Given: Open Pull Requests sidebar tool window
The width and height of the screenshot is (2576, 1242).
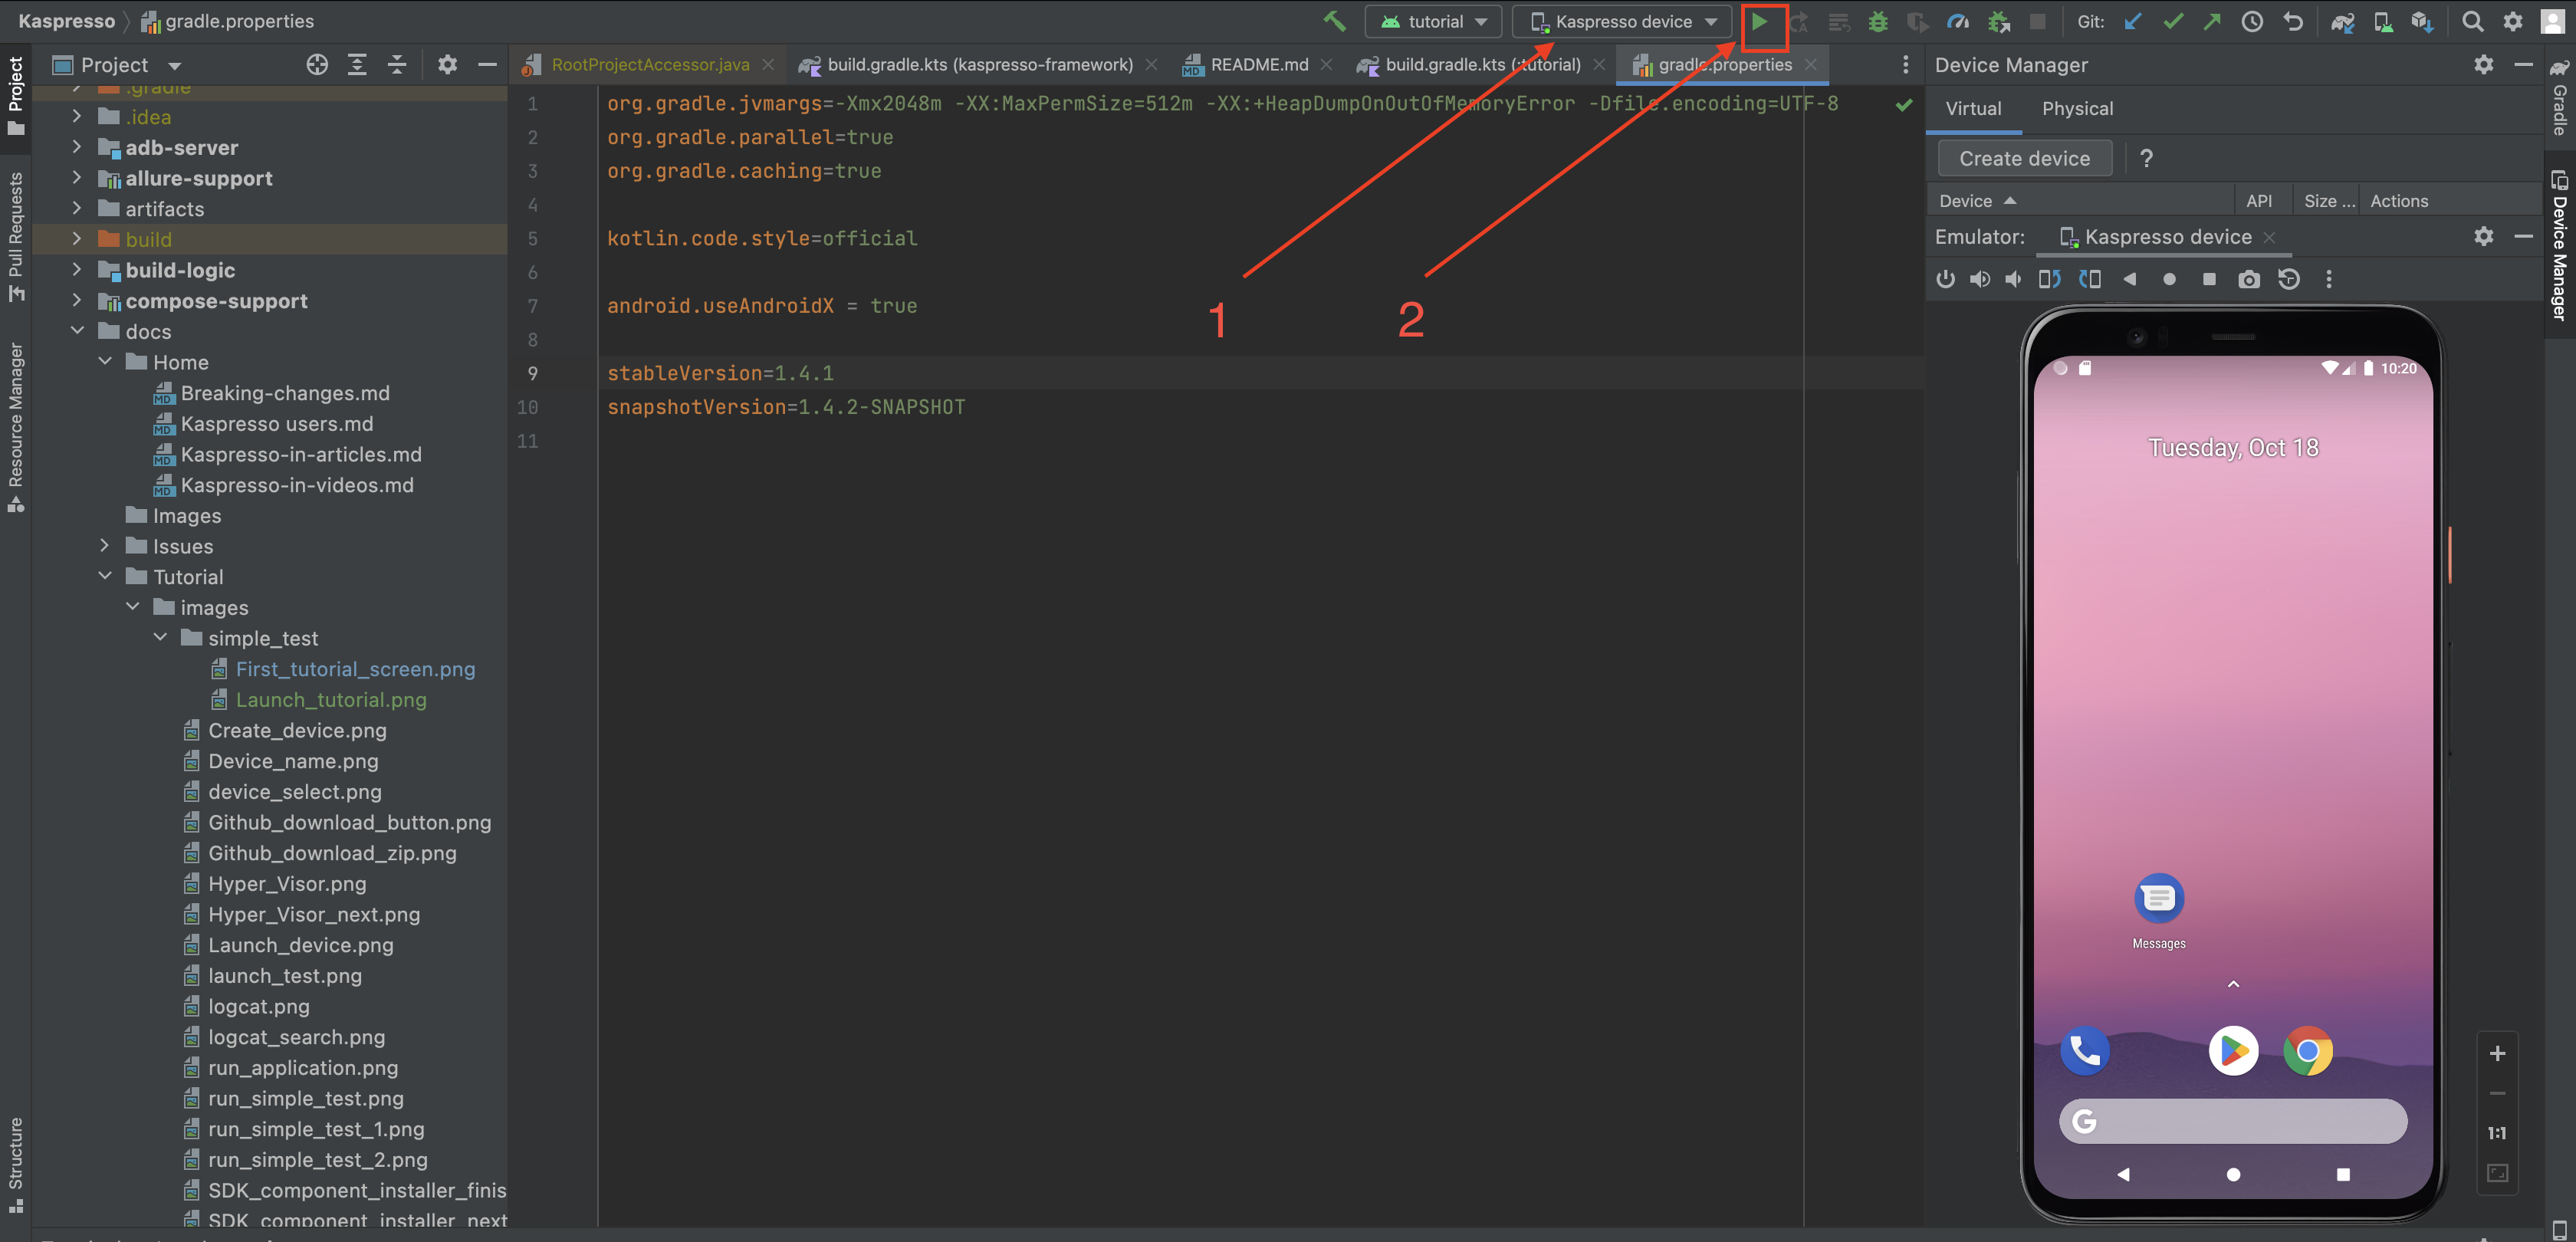Looking at the screenshot, I should pos(15,236).
